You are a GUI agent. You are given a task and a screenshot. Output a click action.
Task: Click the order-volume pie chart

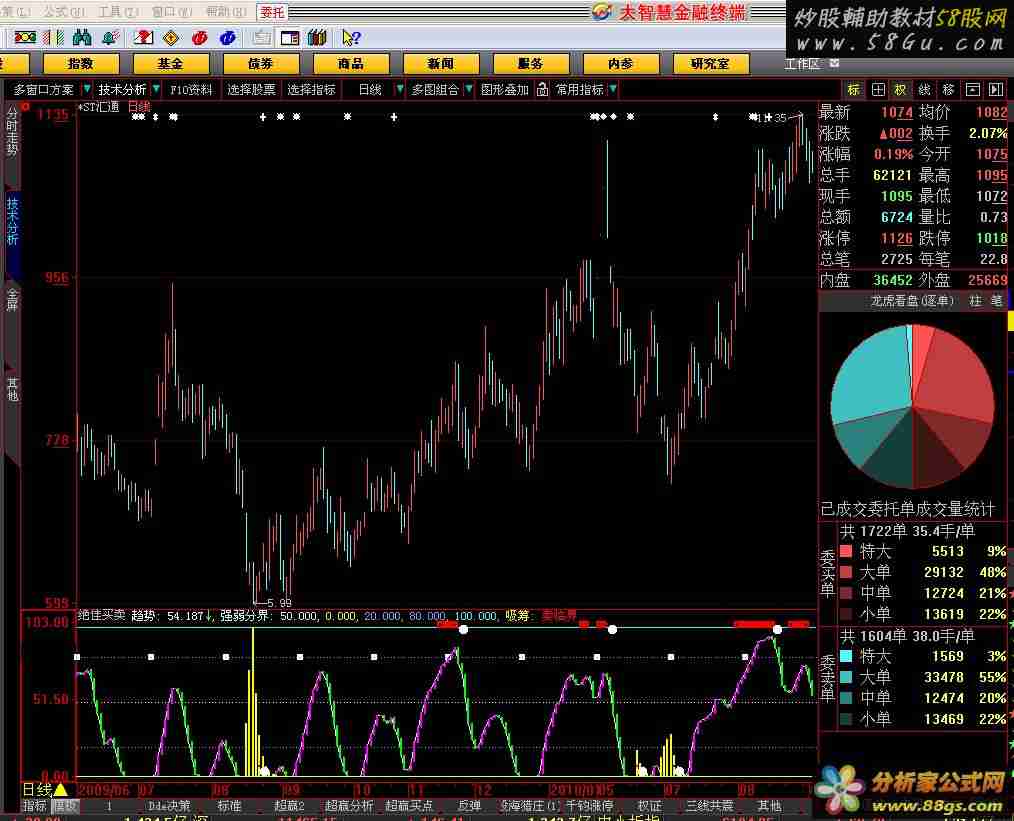coord(912,406)
